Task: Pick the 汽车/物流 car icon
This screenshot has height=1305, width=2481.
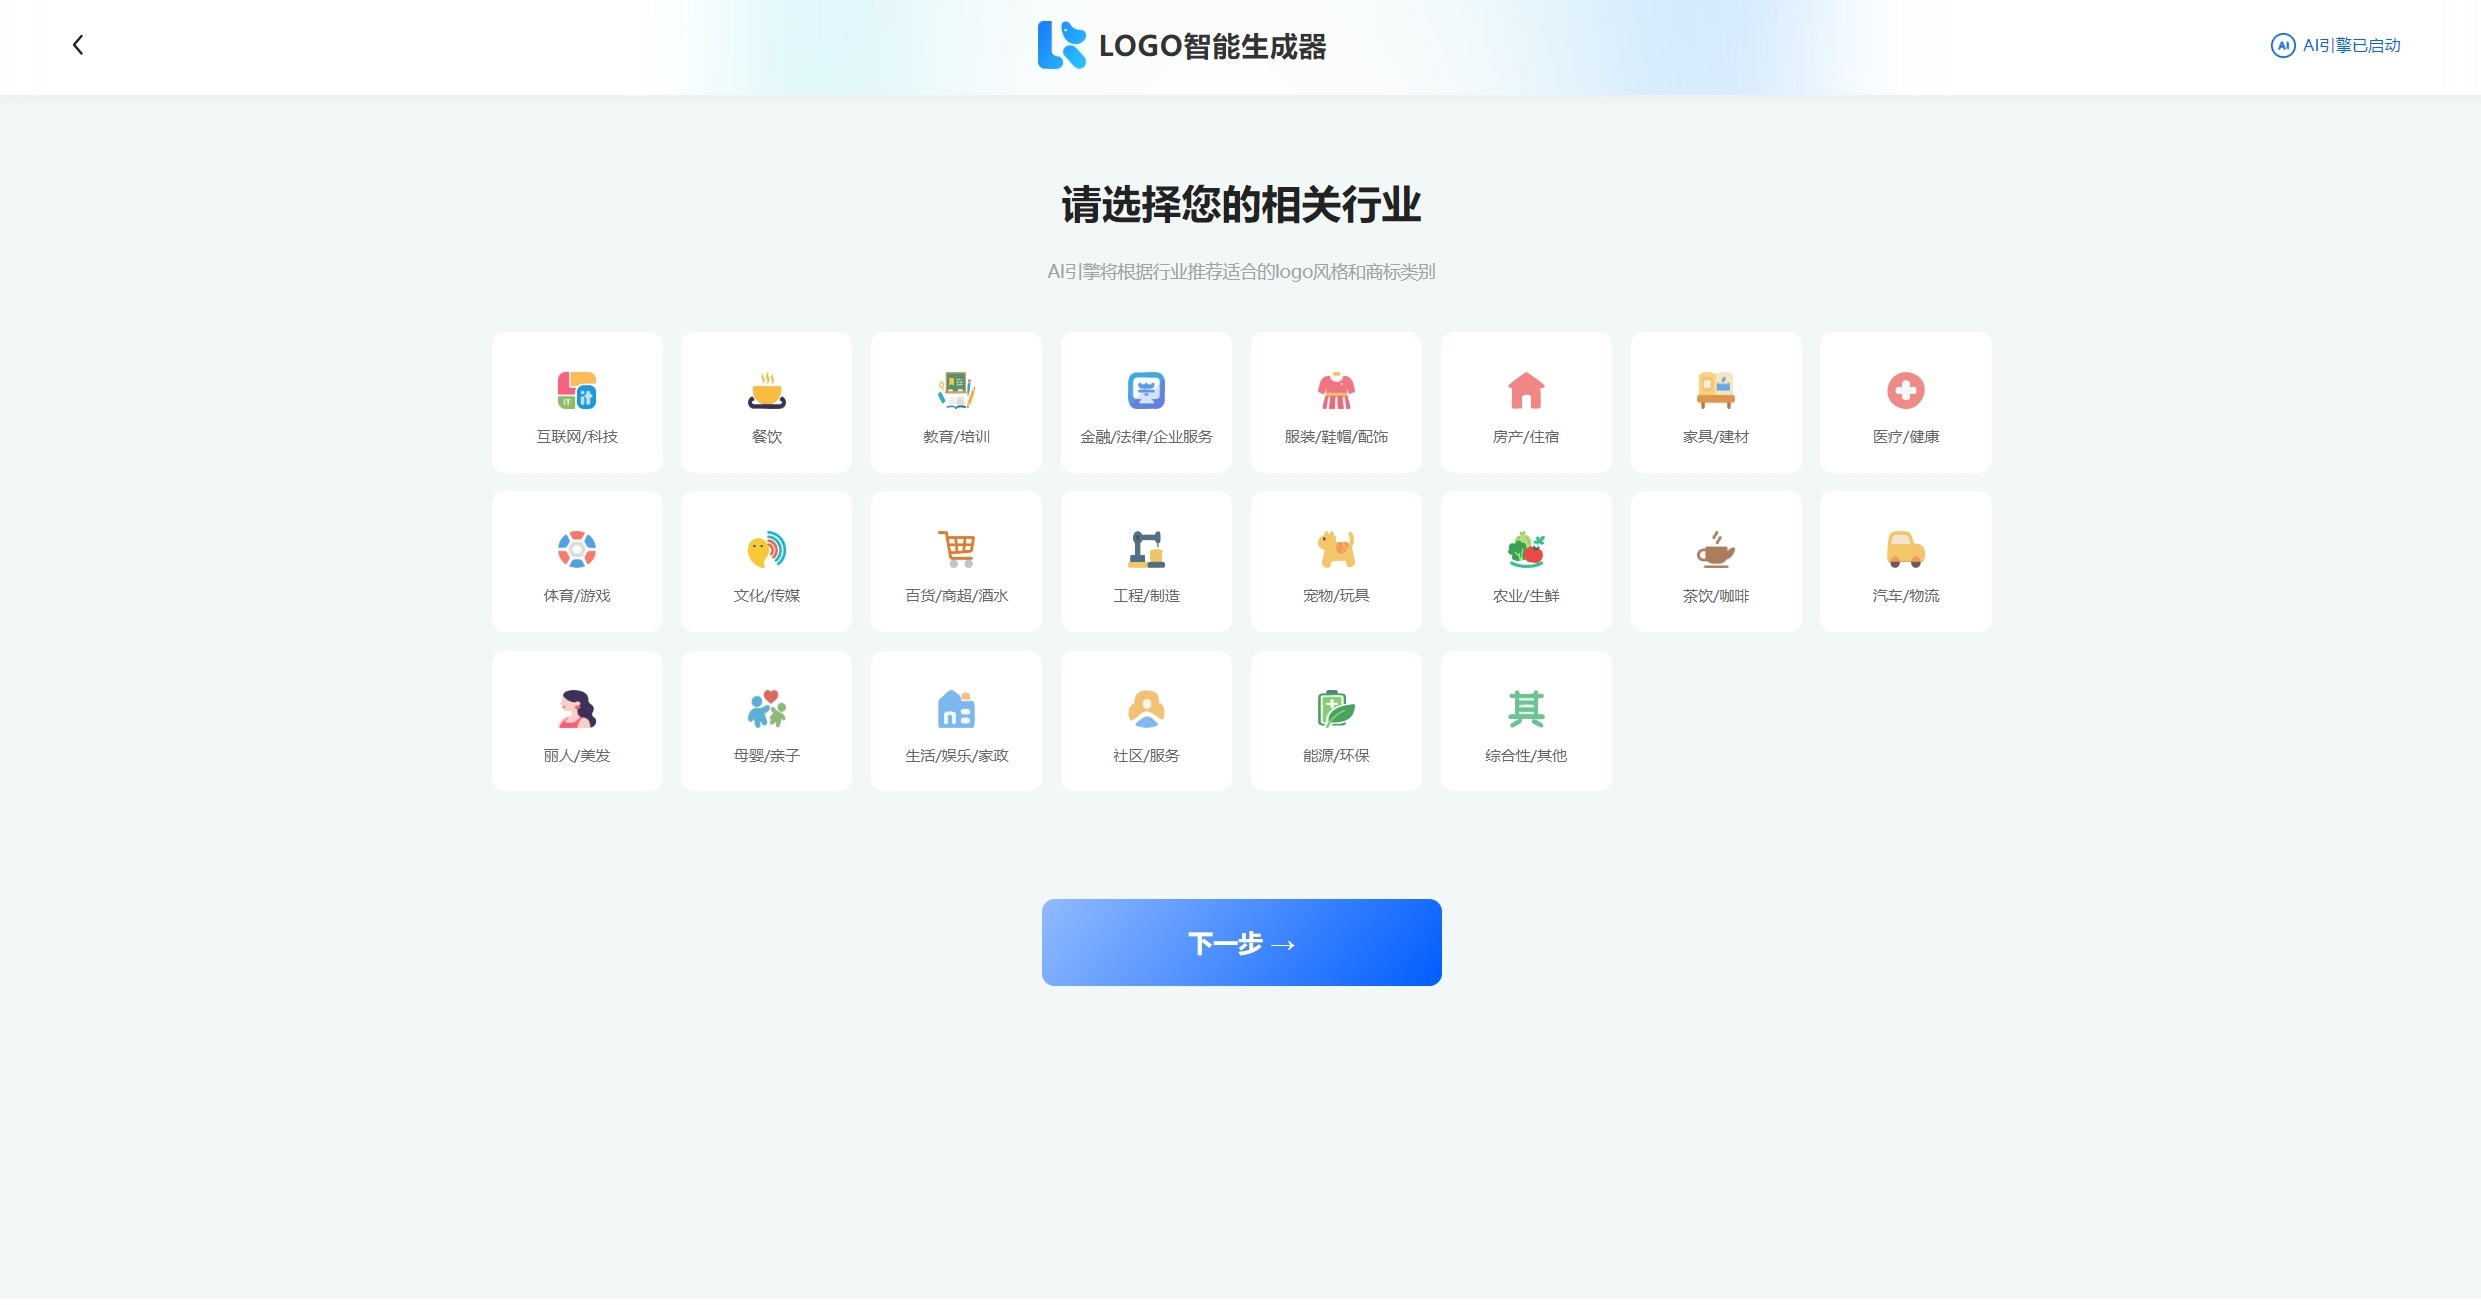Action: (x=1906, y=549)
